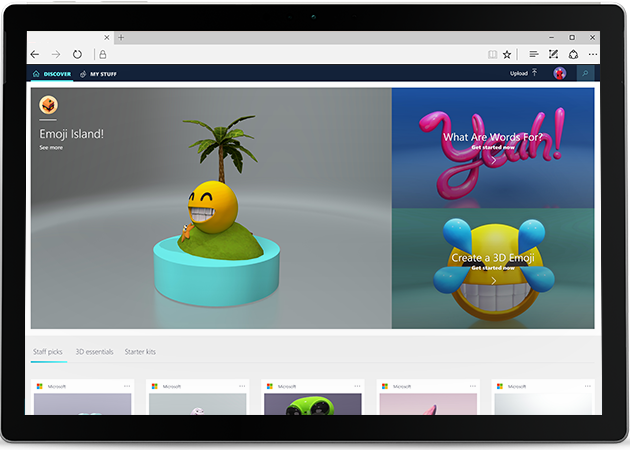630x450 pixels.
Task: Open the Emoji Island 3D model
Action: coord(217,211)
